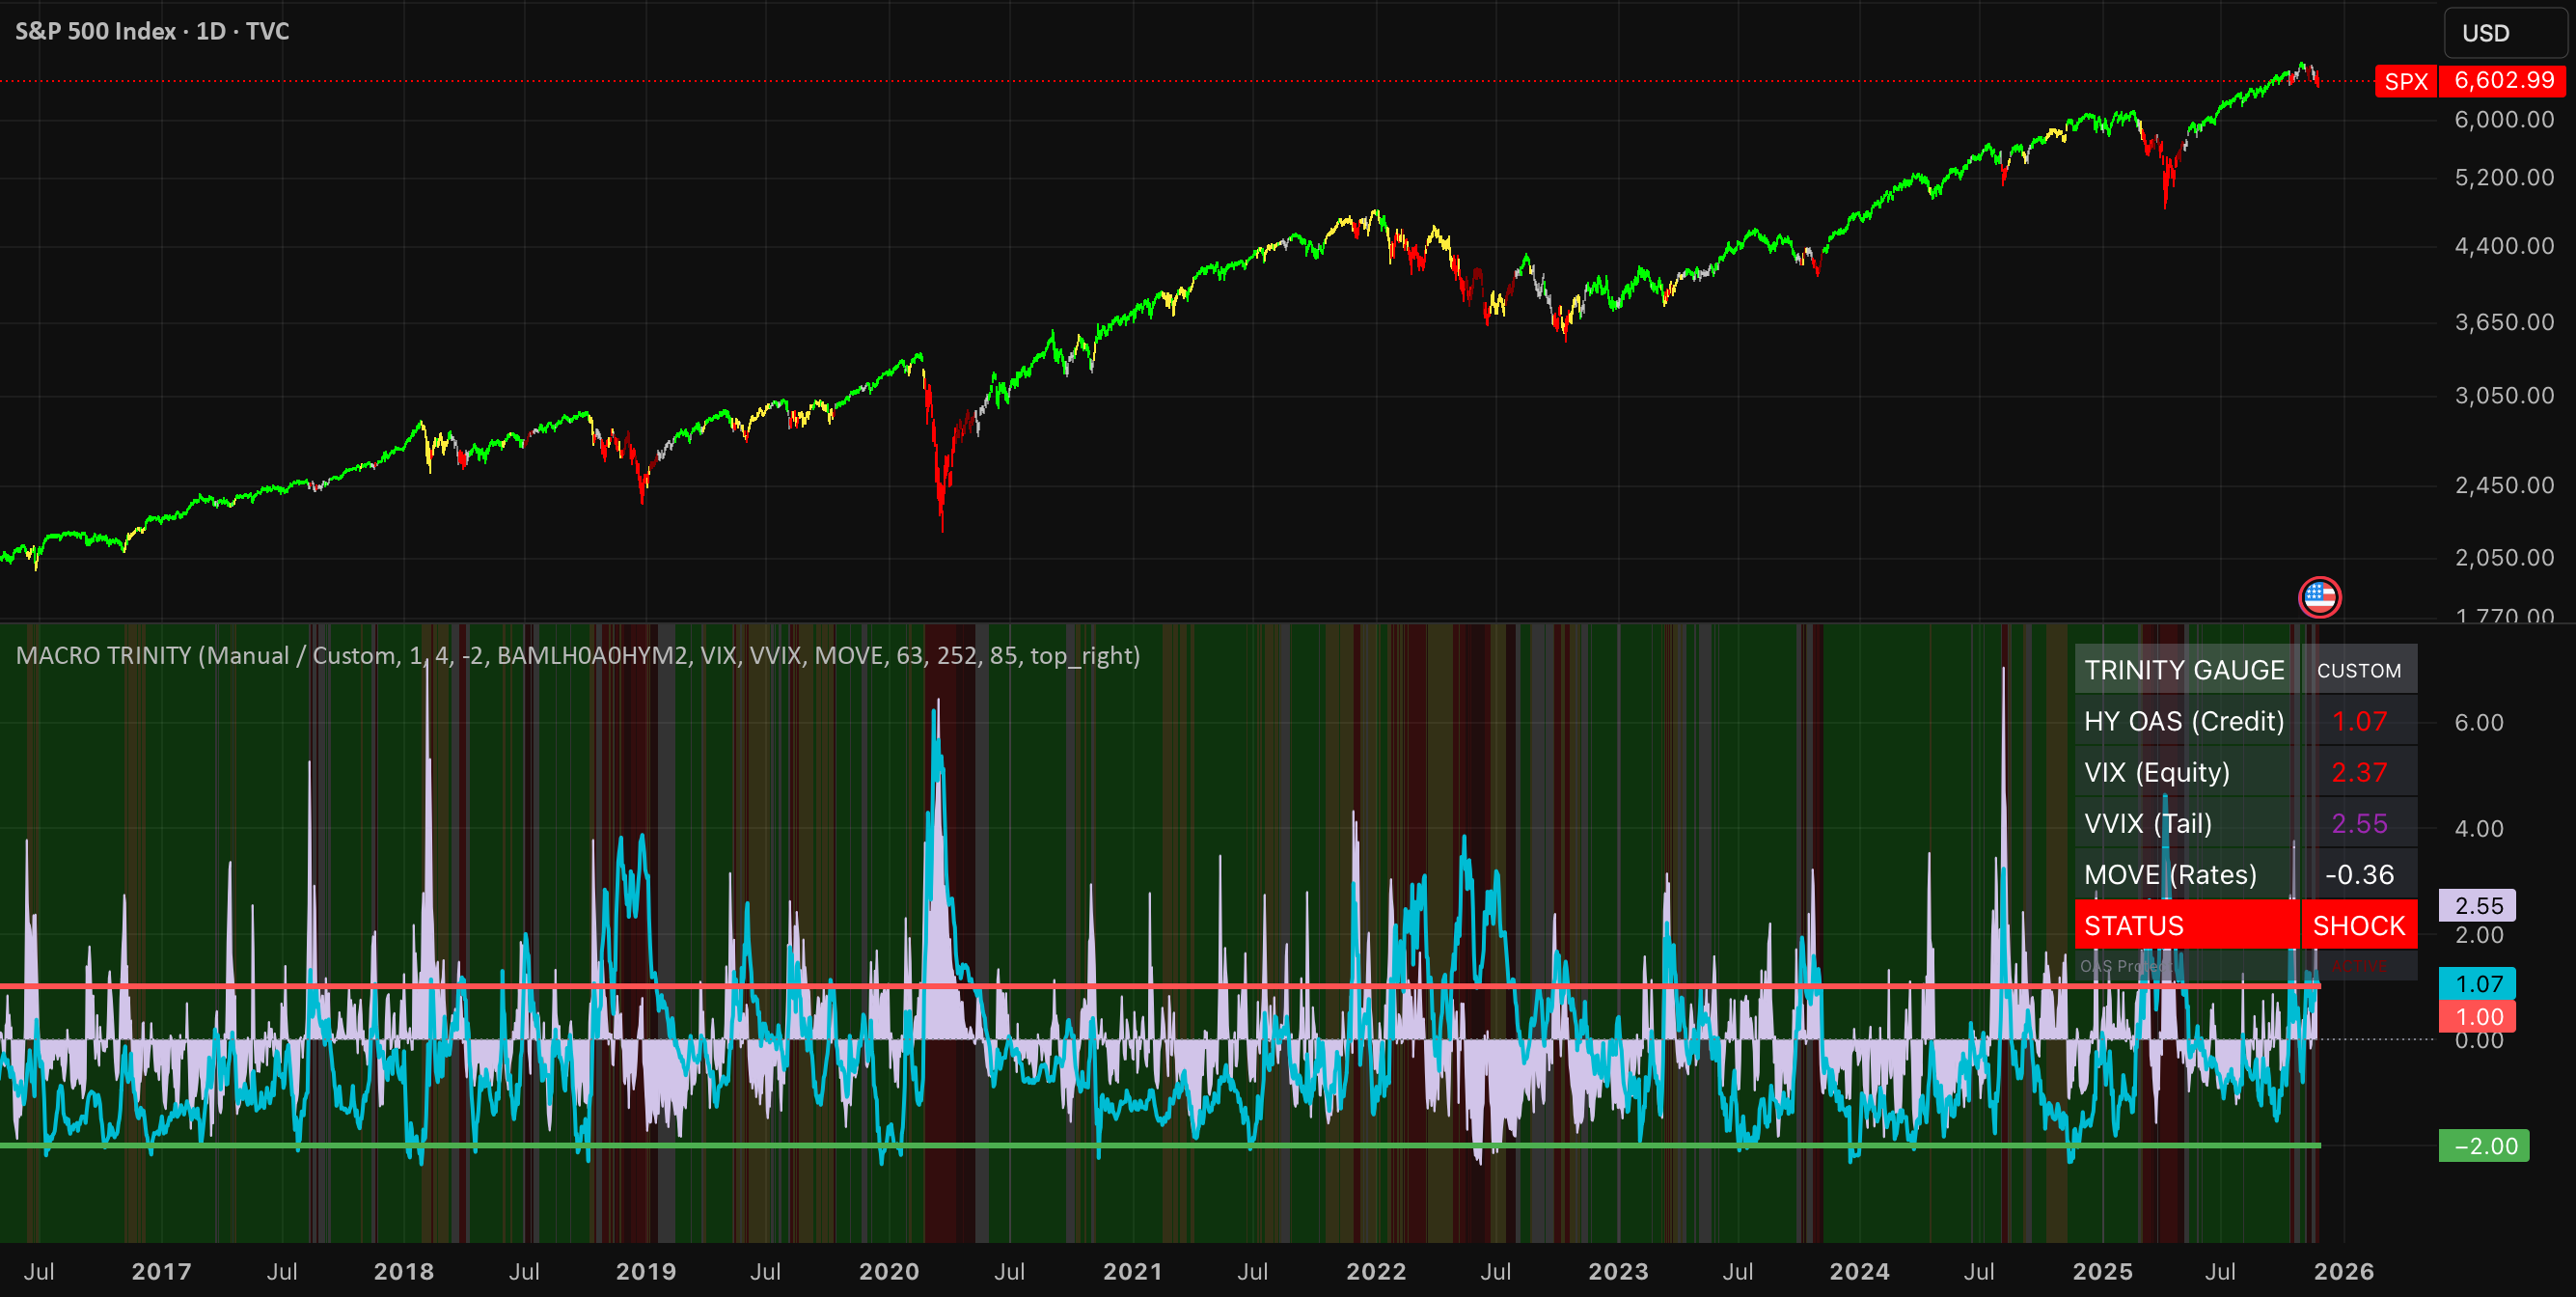
Task: Click the 2017 label on time axis
Action: (161, 1271)
